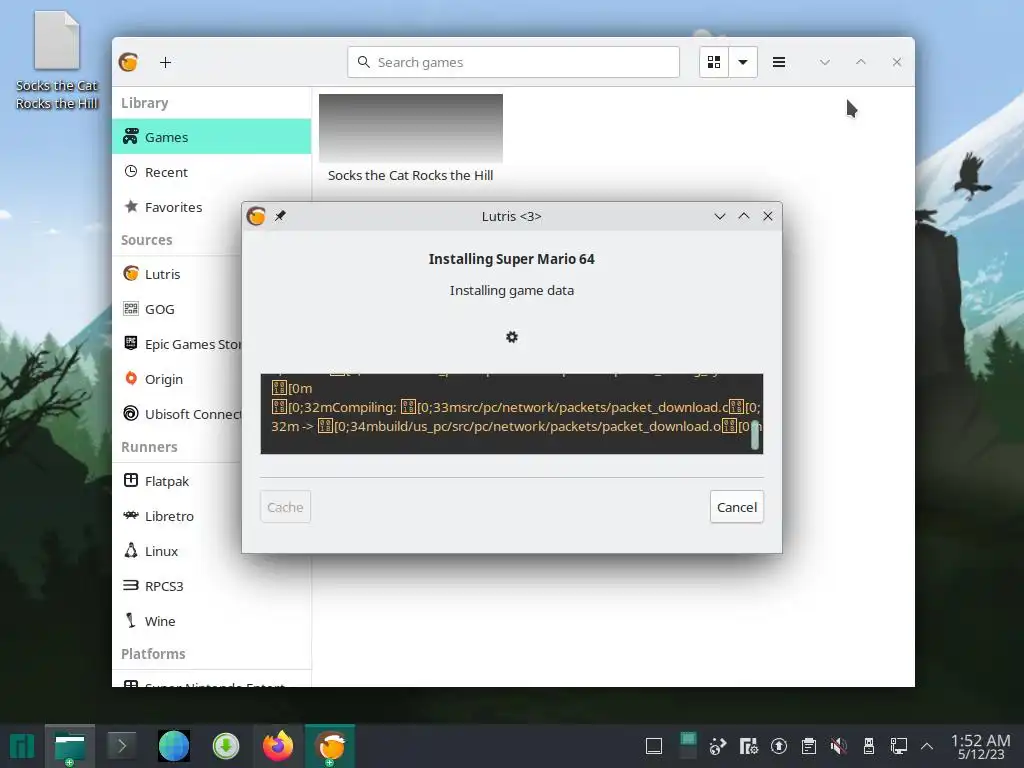
Task: Select Games in the Library sidebar
Action: [x=212, y=136]
